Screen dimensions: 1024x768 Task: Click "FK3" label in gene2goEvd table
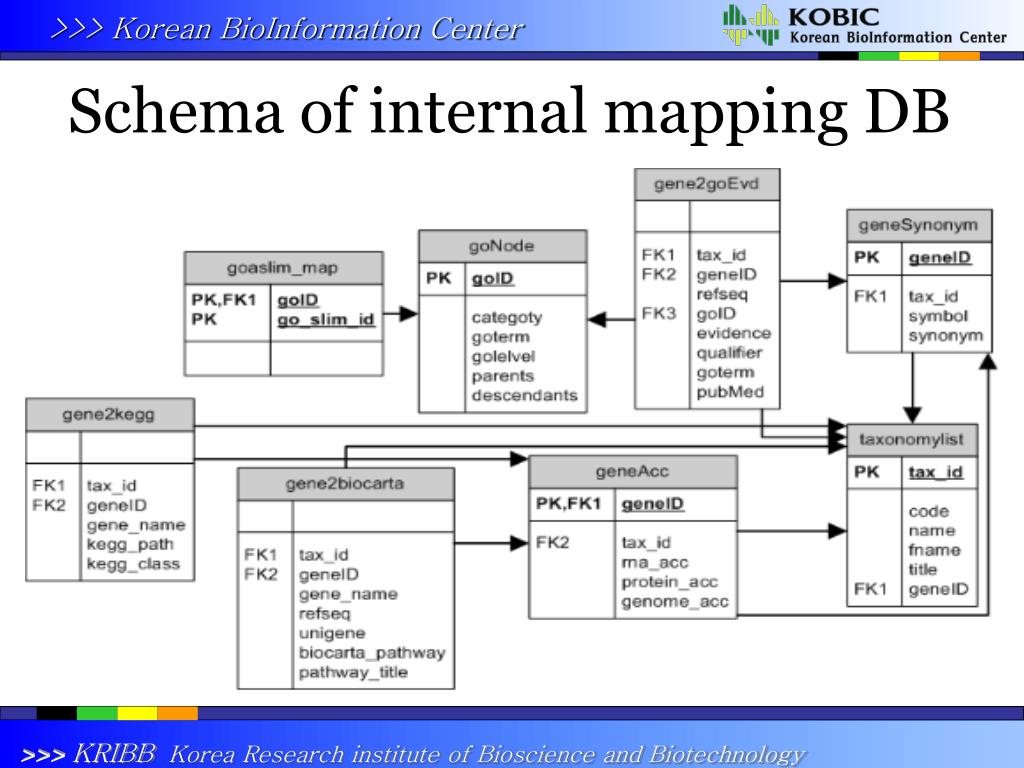coord(658,313)
